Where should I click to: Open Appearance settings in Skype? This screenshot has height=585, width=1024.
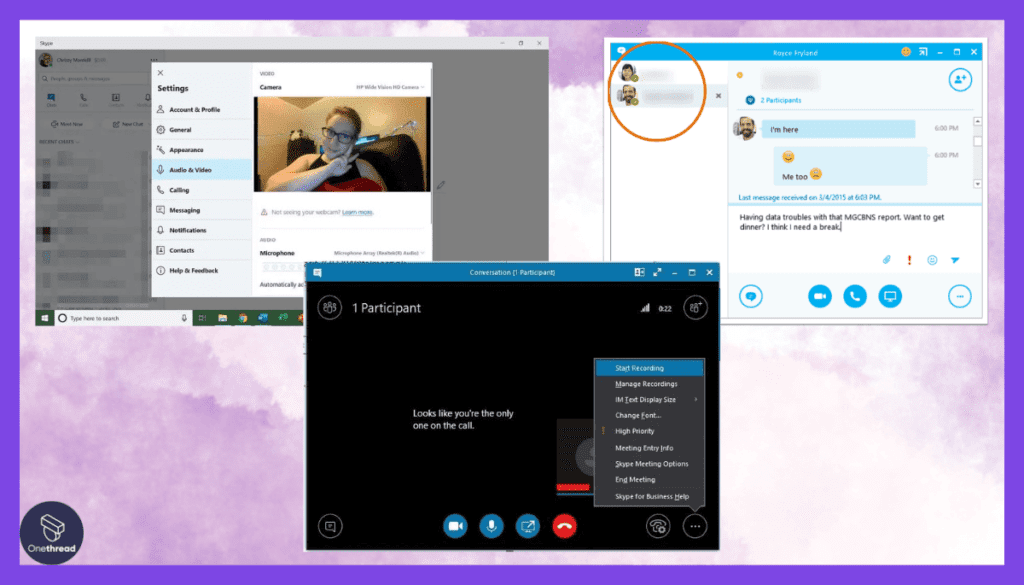[x=202, y=150]
